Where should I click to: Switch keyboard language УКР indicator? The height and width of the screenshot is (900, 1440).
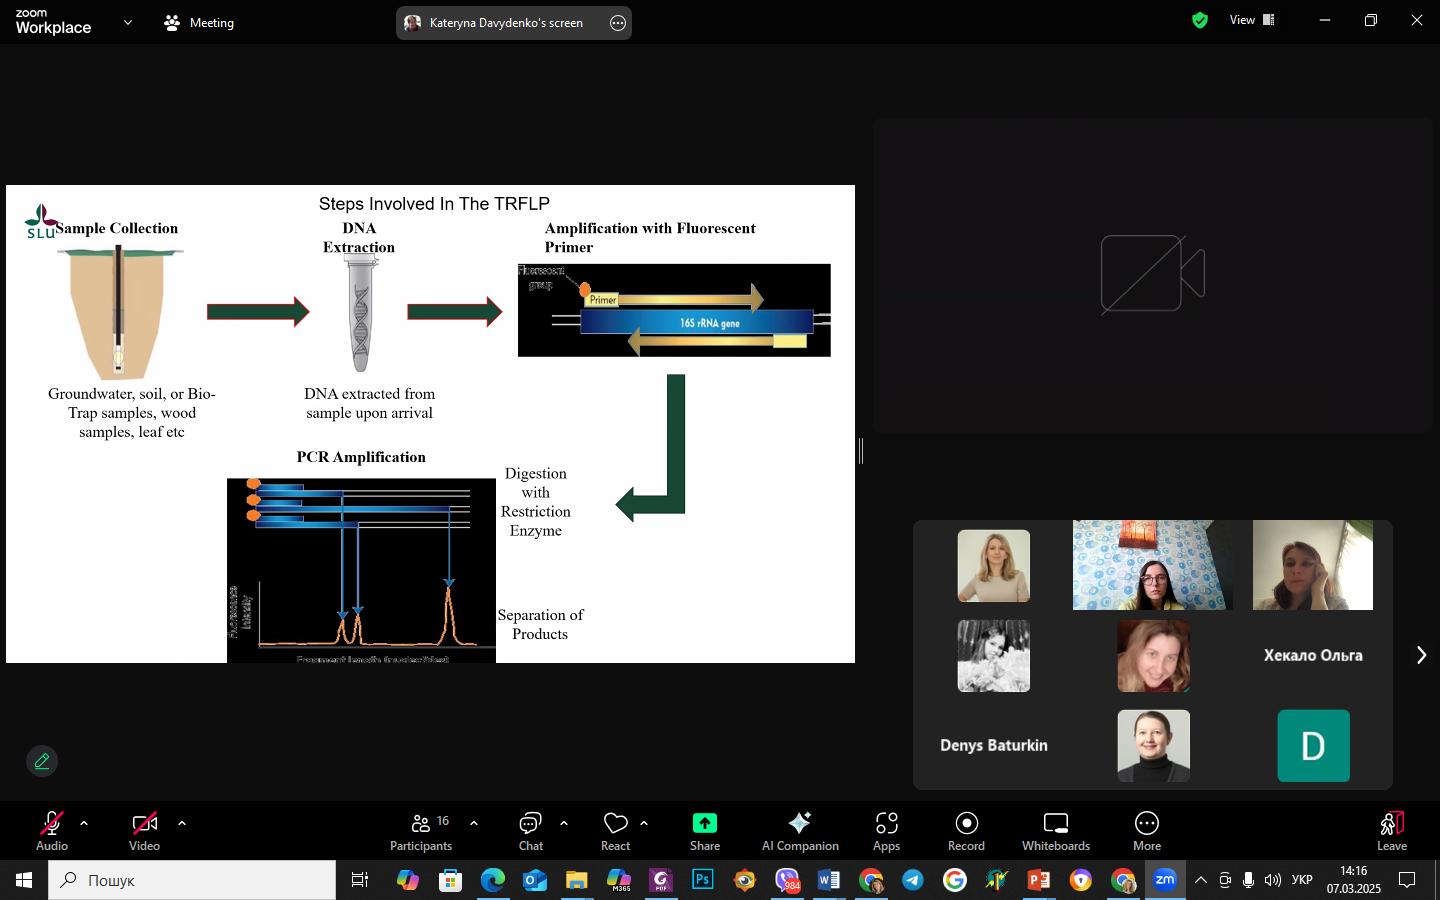point(1302,880)
